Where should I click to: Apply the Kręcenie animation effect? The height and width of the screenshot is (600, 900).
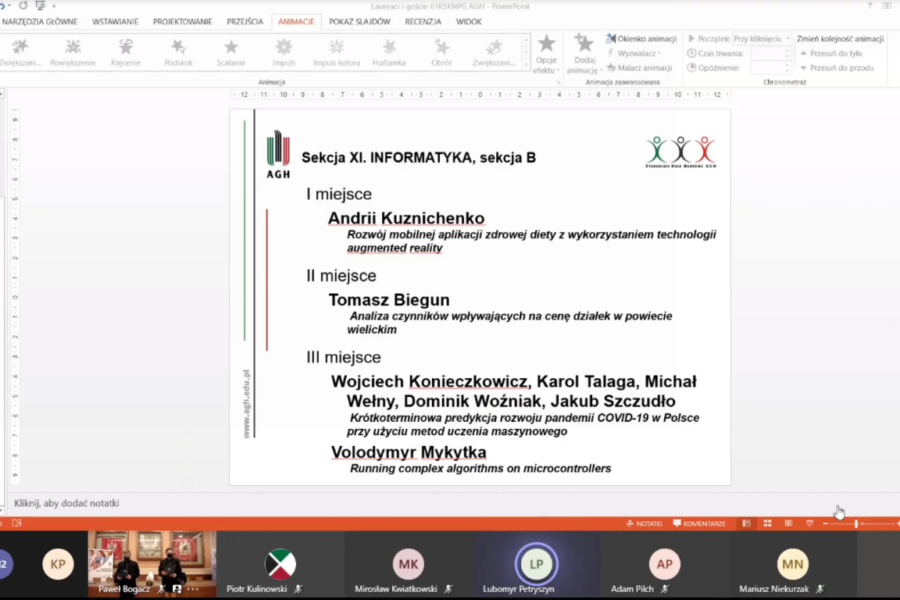[126, 52]
